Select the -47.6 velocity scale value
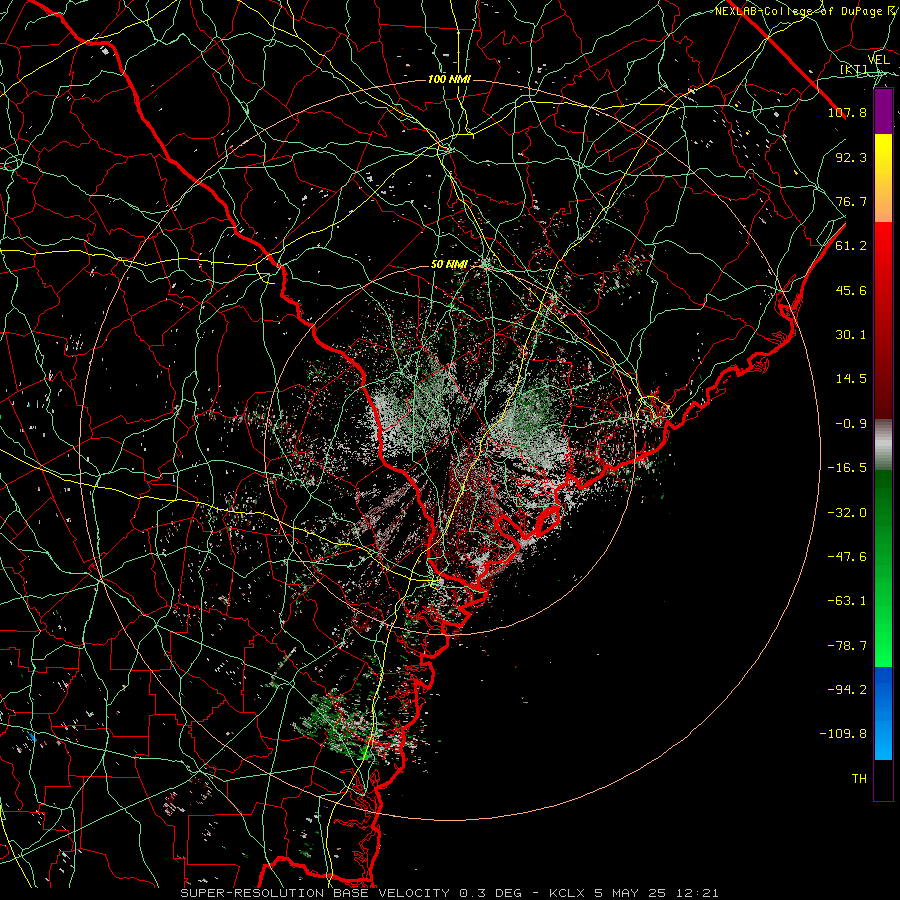This screenshot has width=900, height=900. 847,557
